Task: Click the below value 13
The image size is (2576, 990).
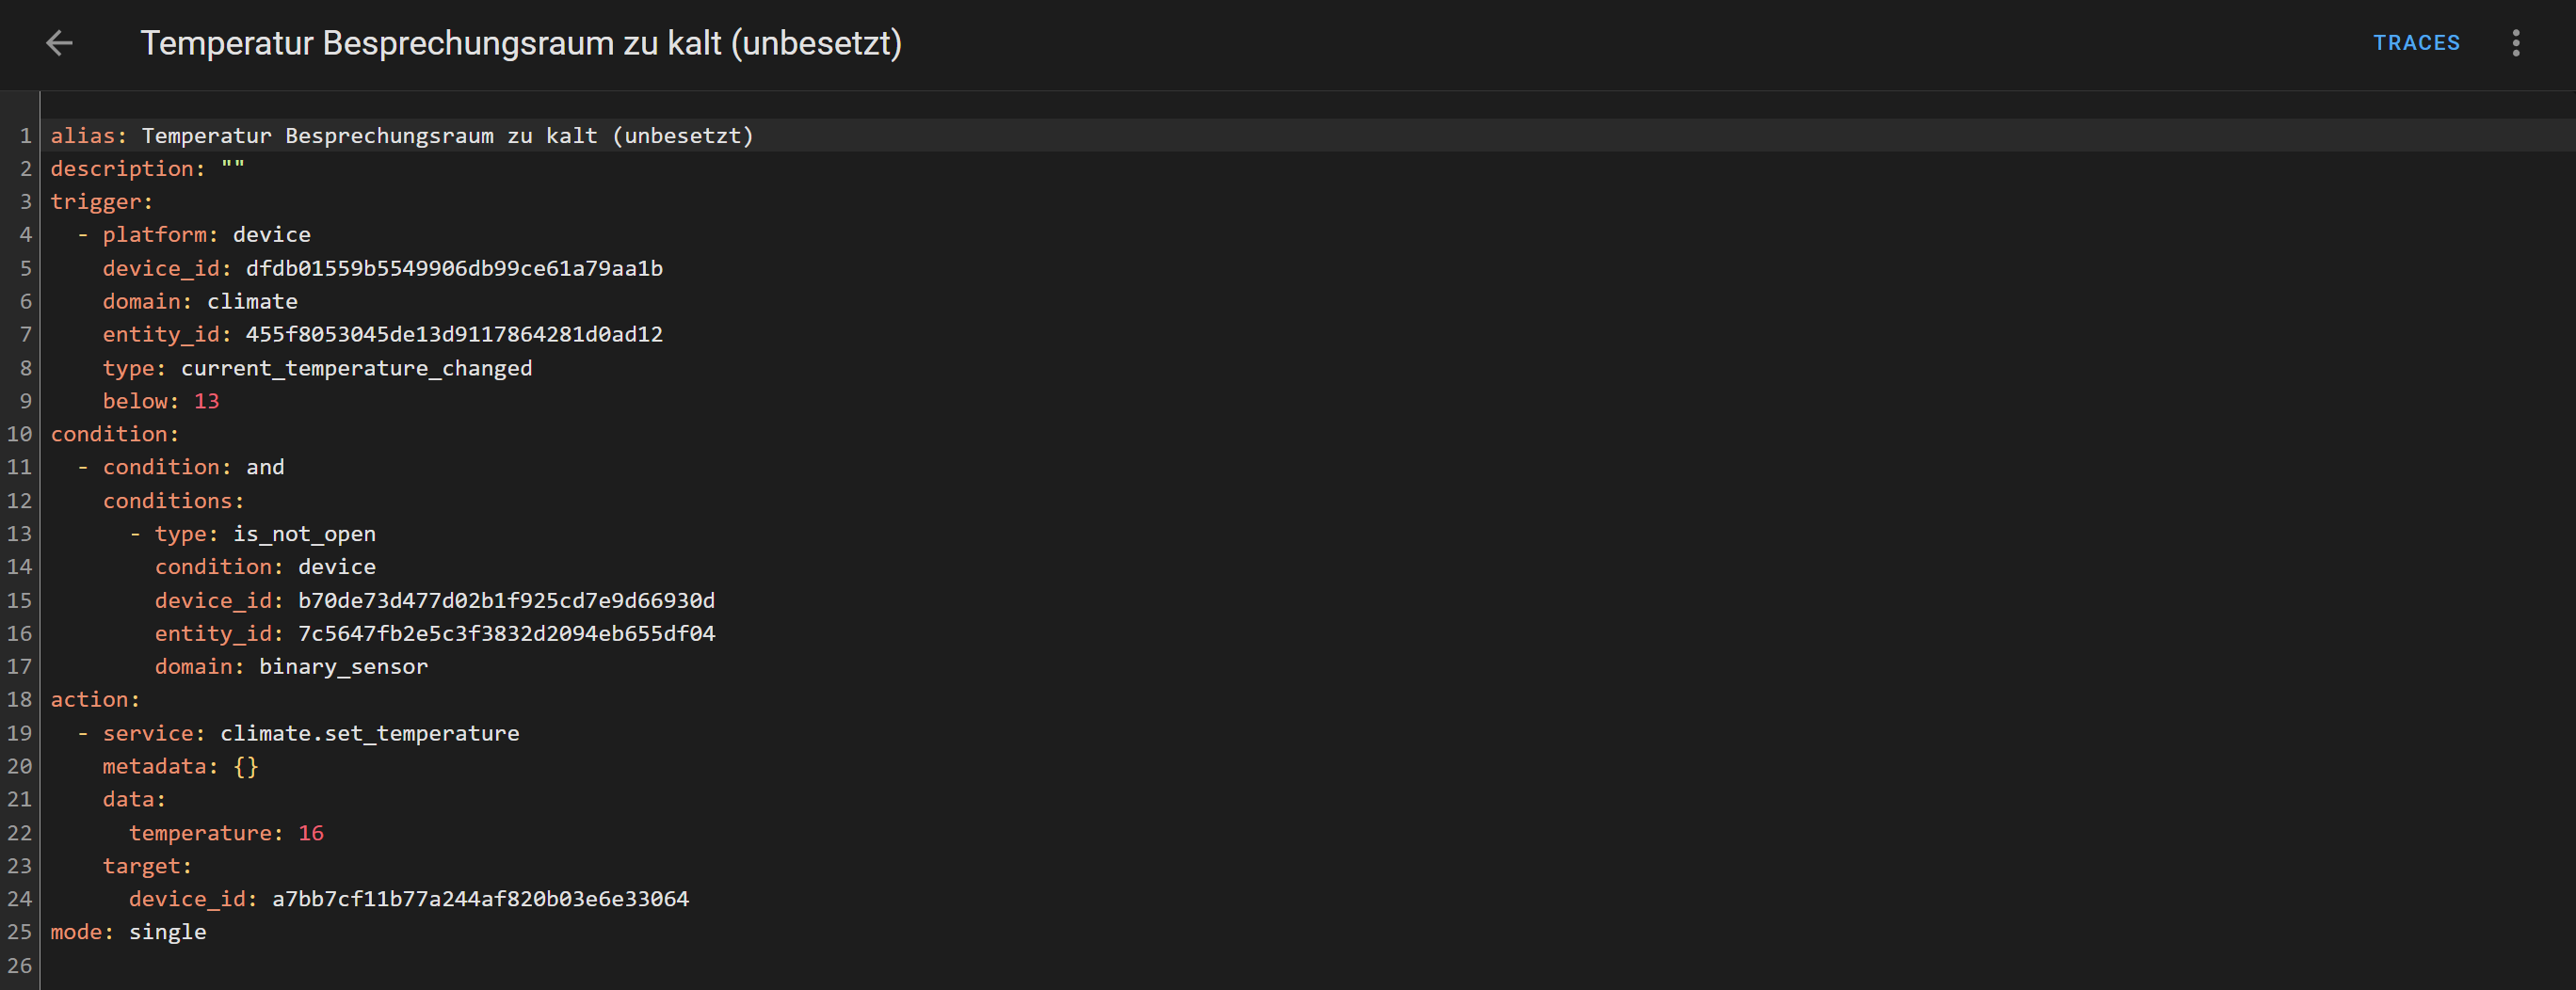Action: pyautogui.click(x=206, y=401)
